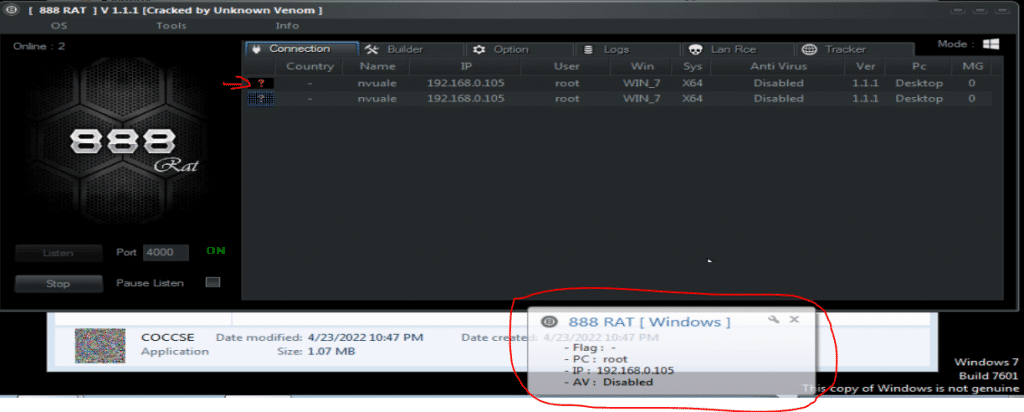The height and width of the screenshot is (412, 1024).
Task: Sort by the Pc column header
Action: 919,66
